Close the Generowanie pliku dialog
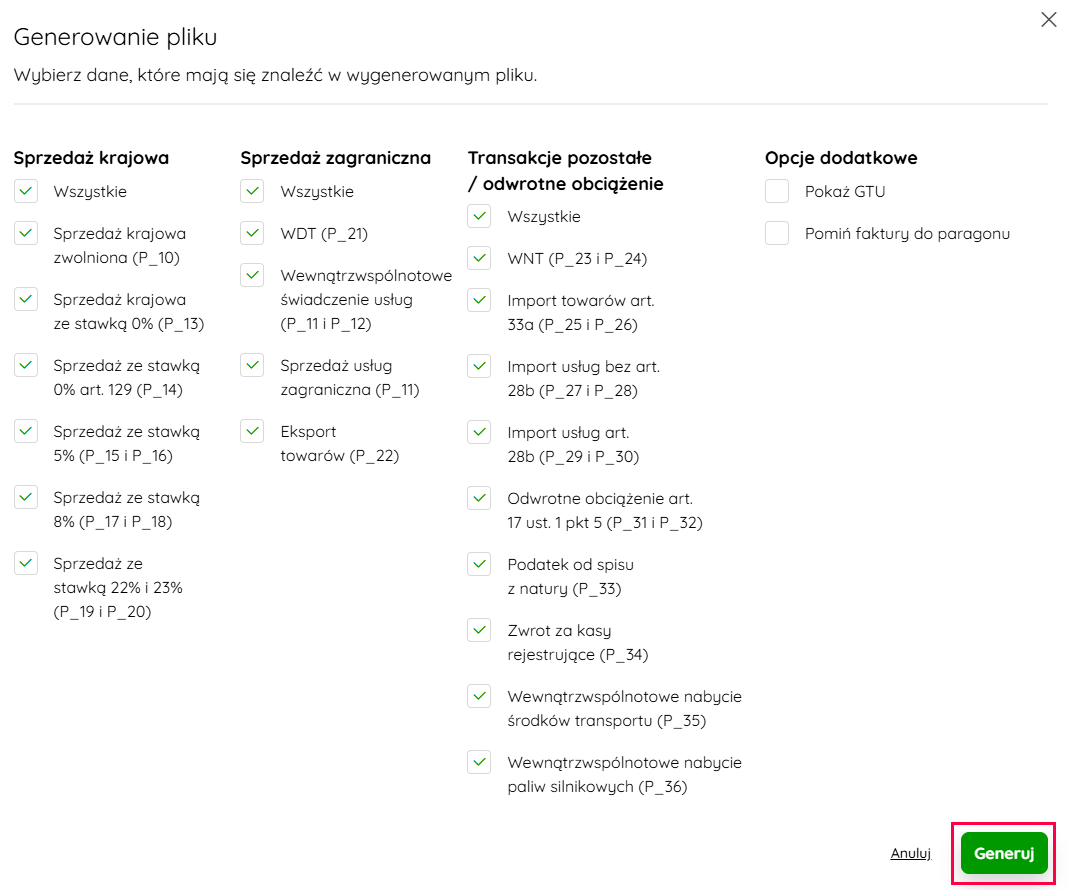1071x890 pixels. (1048, 20)
